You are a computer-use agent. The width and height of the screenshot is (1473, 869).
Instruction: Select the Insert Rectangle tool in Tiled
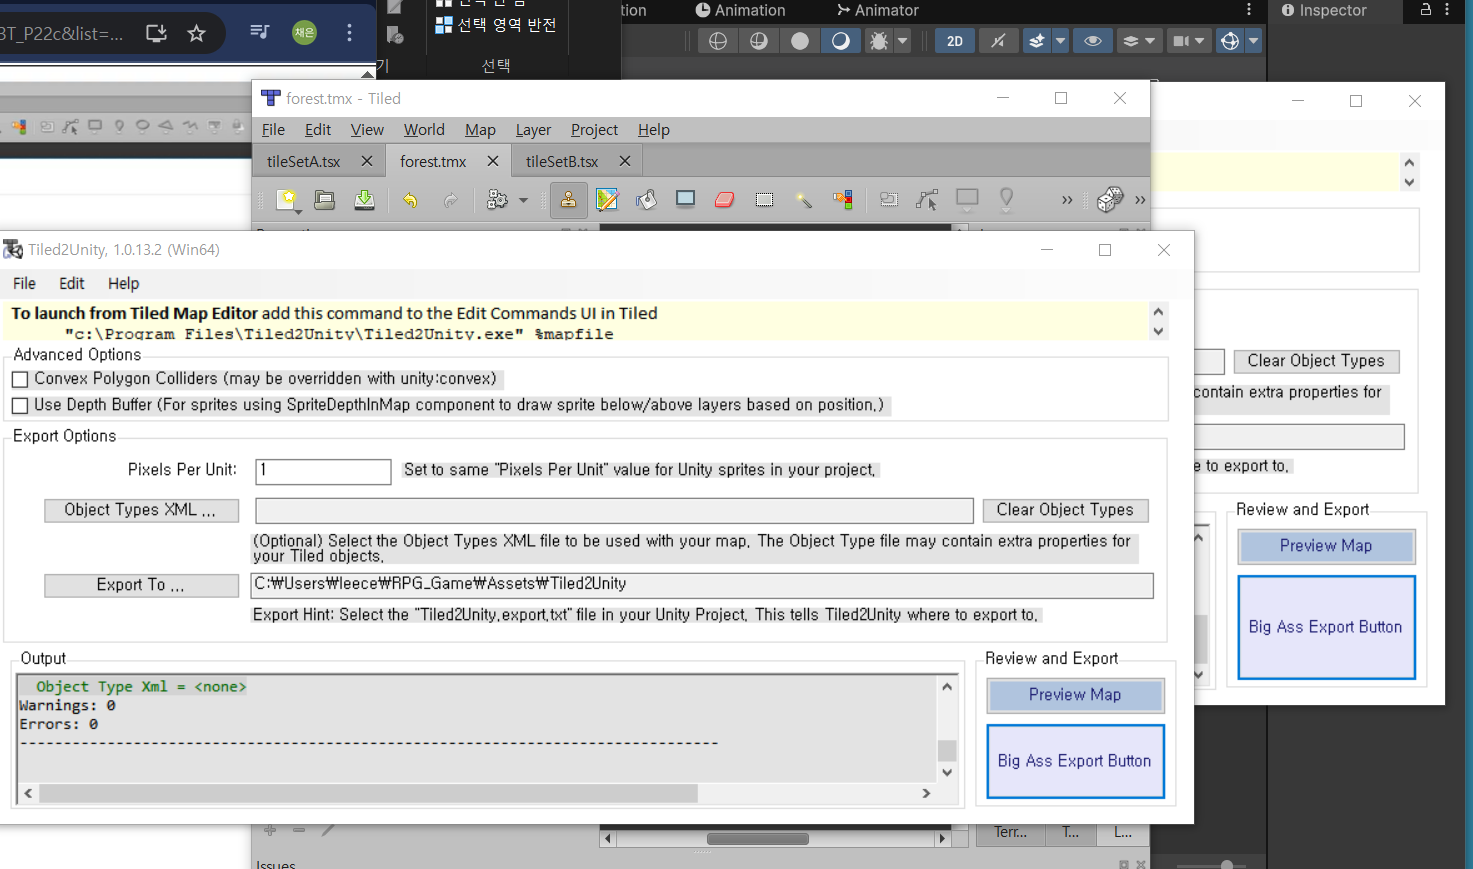tap(967, 200)
